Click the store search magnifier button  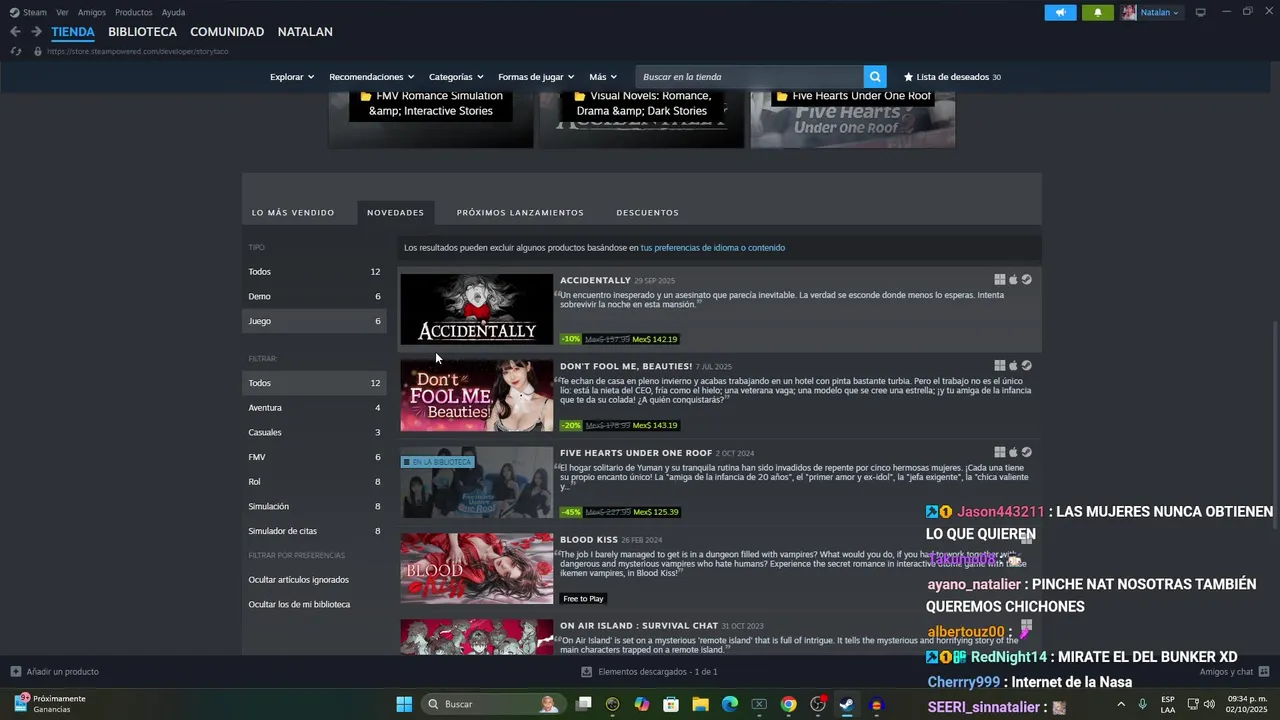point(875,77)
